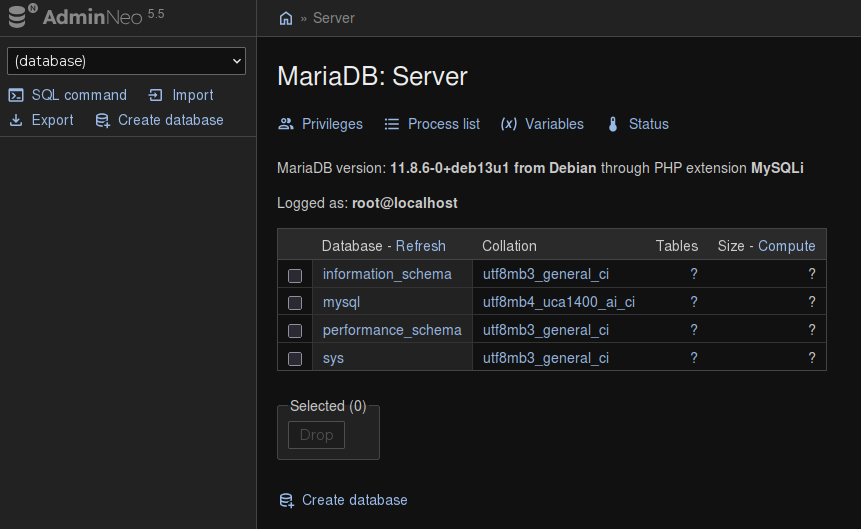This screenshot has width=861, height=529.
Task: Open the performance_schema database
Action: tap(392, 330)
